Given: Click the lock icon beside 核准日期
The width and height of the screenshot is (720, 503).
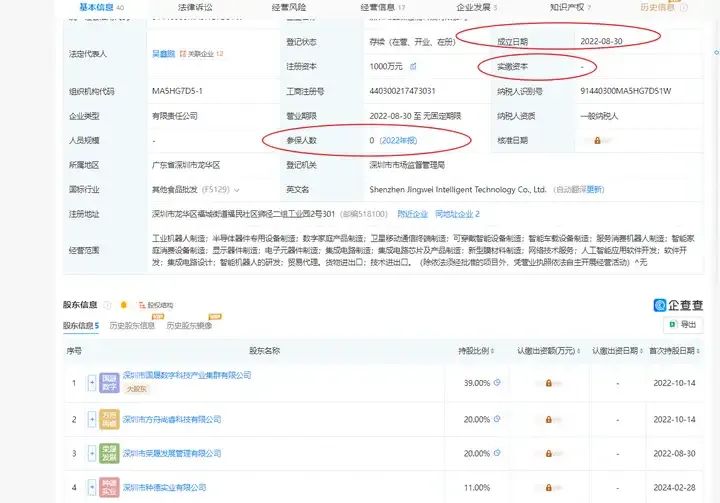Looking at the screenshot, I should coord(597,140).
